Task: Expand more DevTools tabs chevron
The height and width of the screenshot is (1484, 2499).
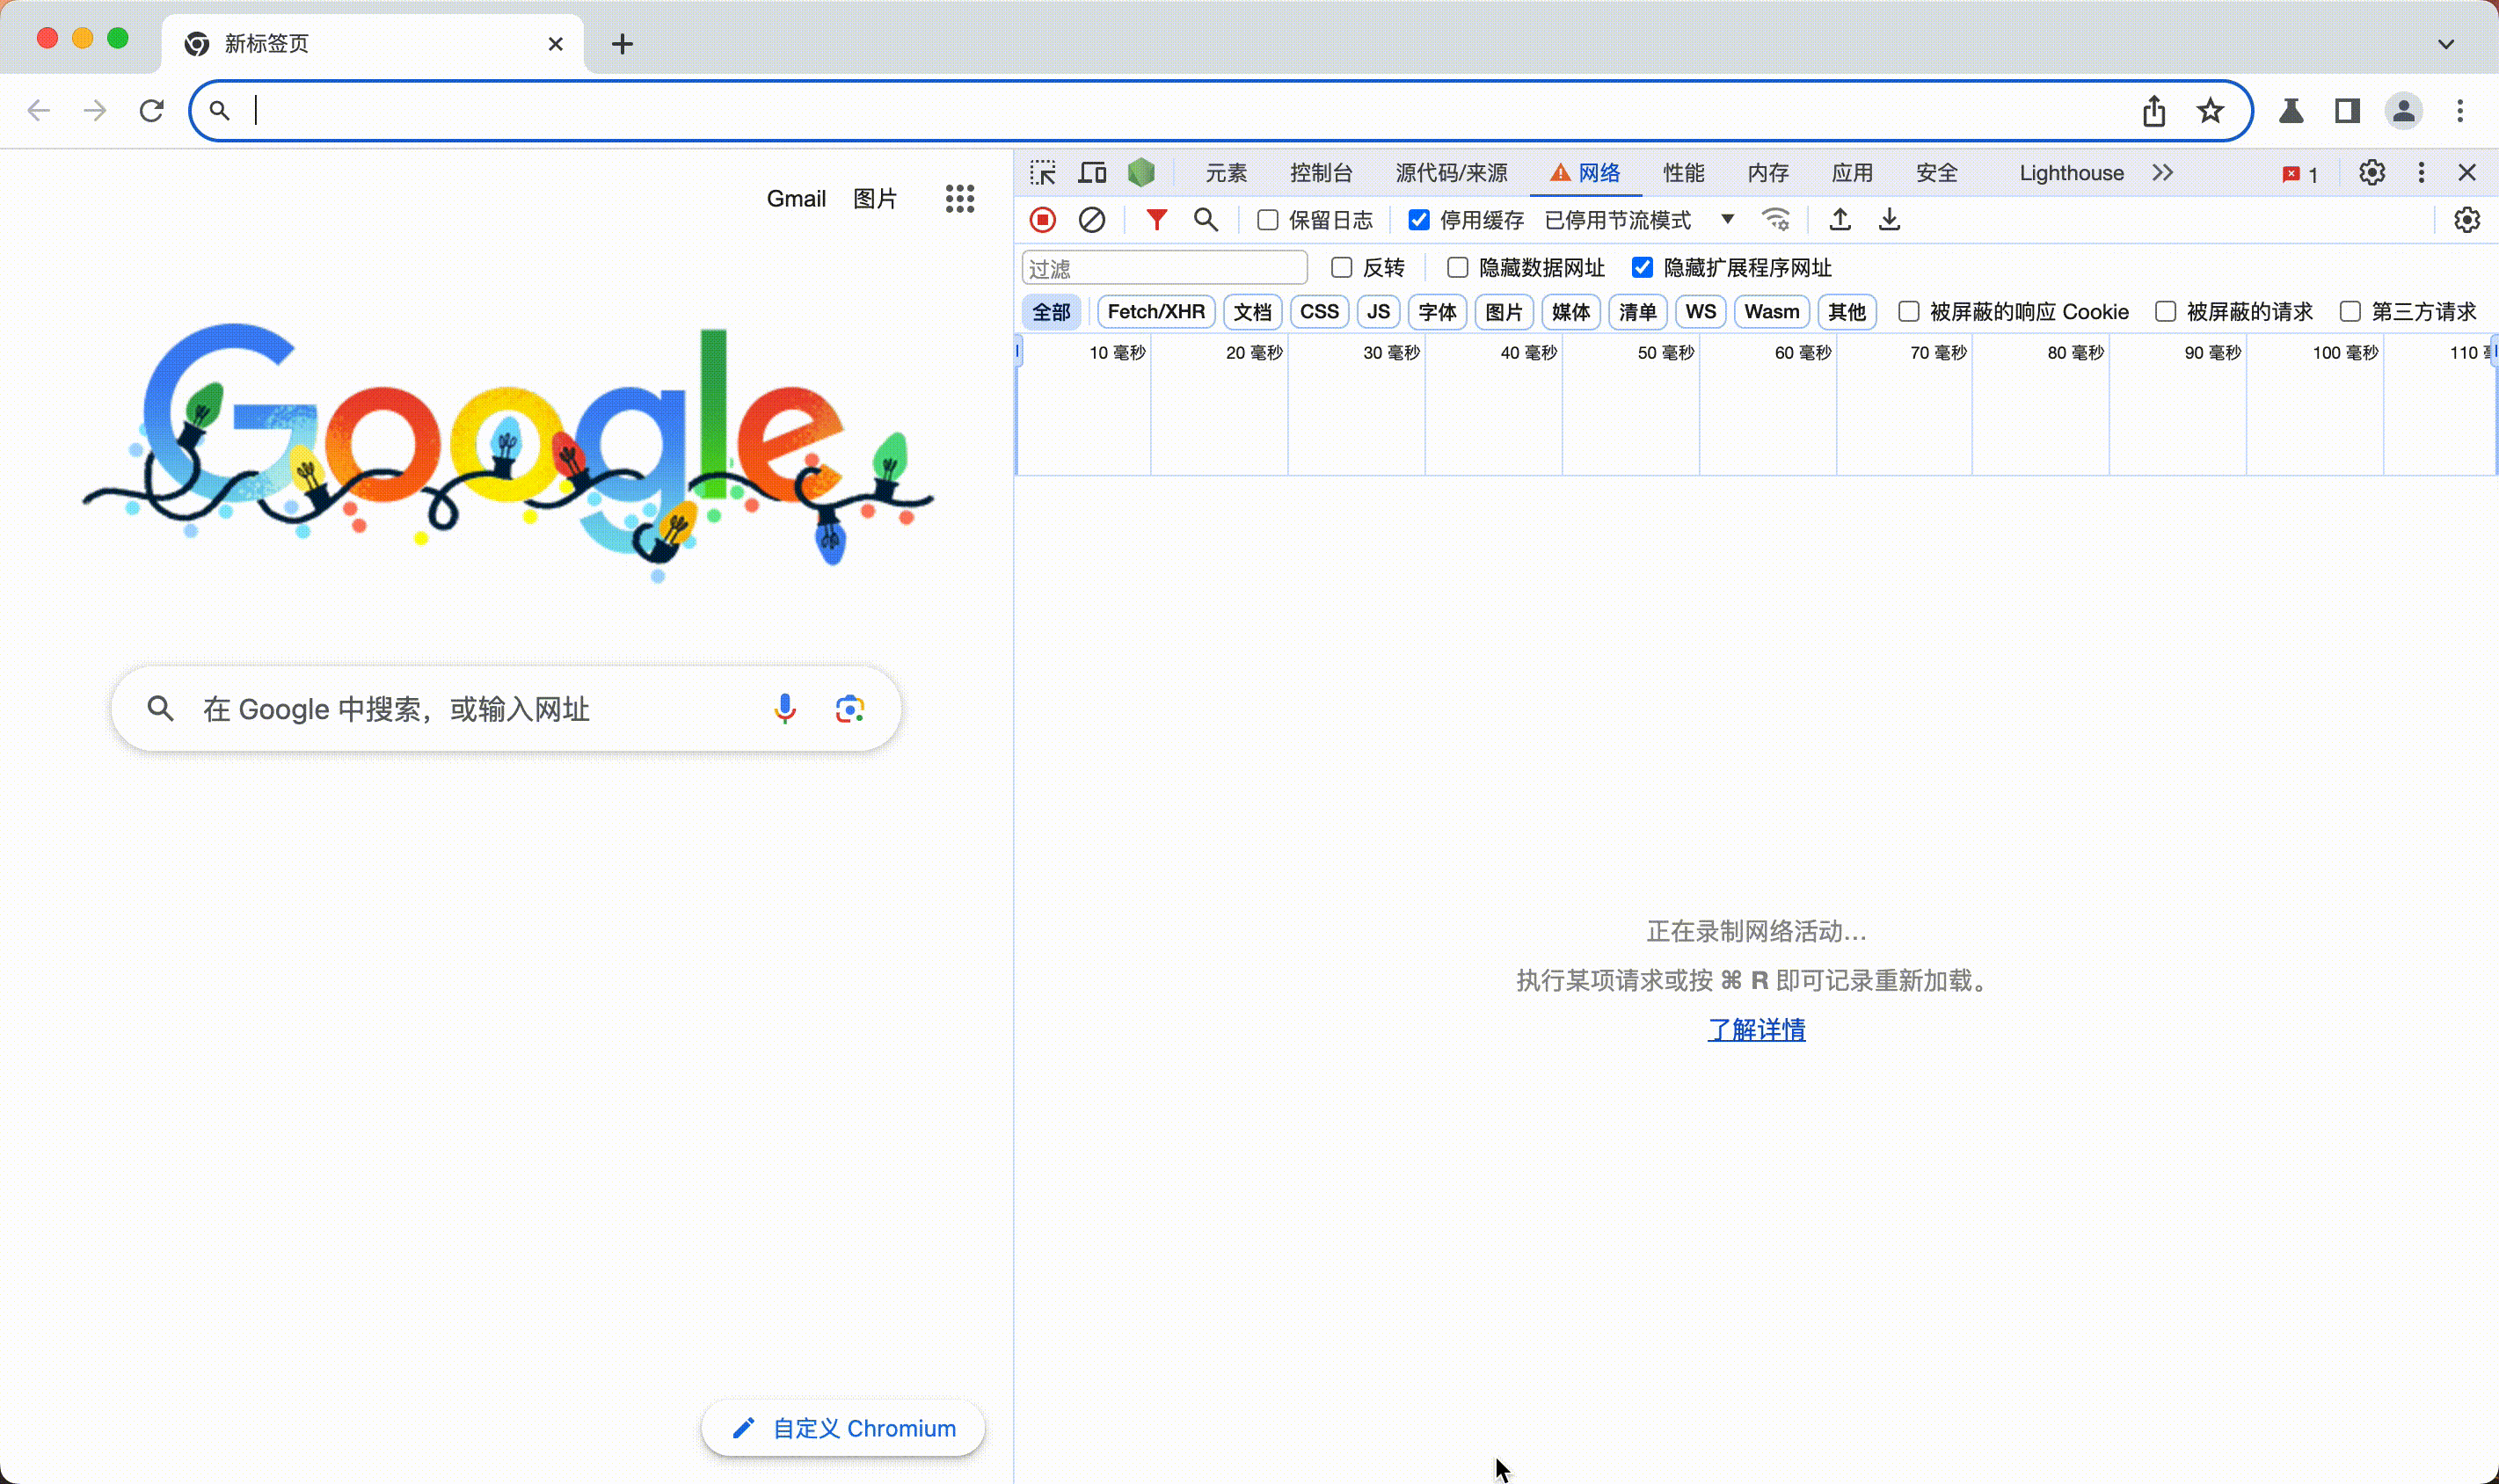Action: (x=2163, y=173)
